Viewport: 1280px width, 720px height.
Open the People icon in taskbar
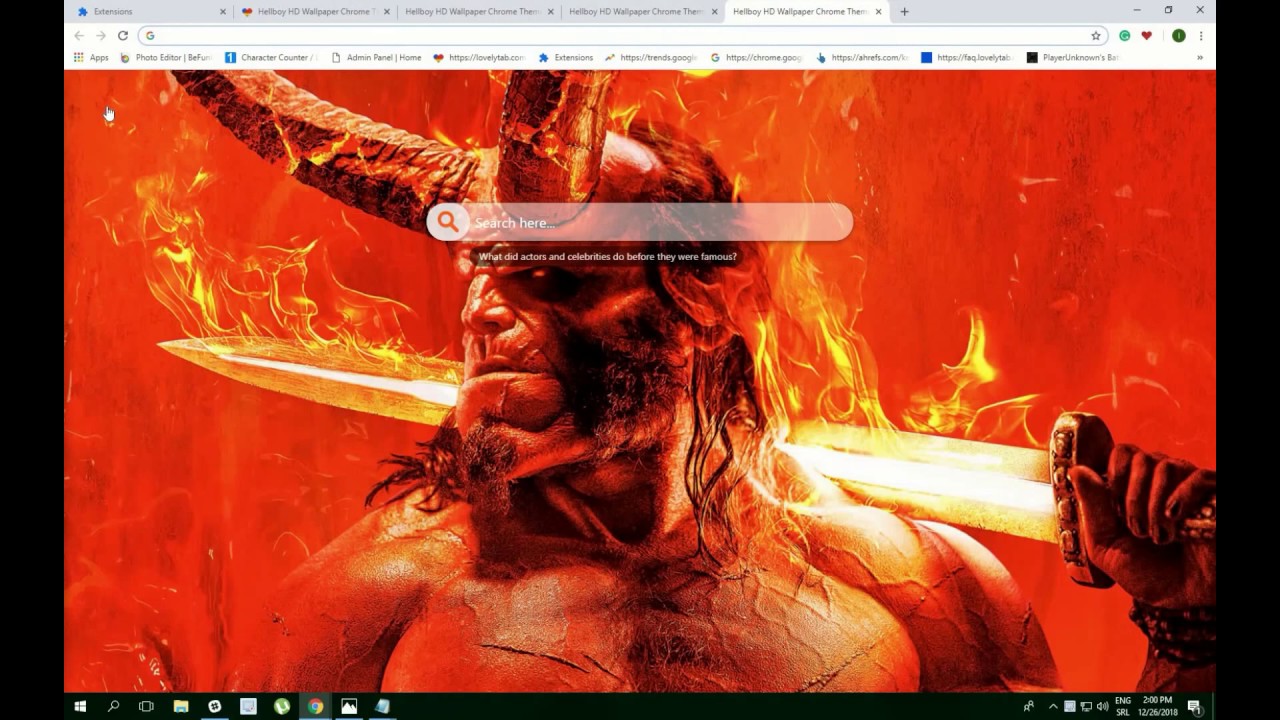[x=1028, y=706]
